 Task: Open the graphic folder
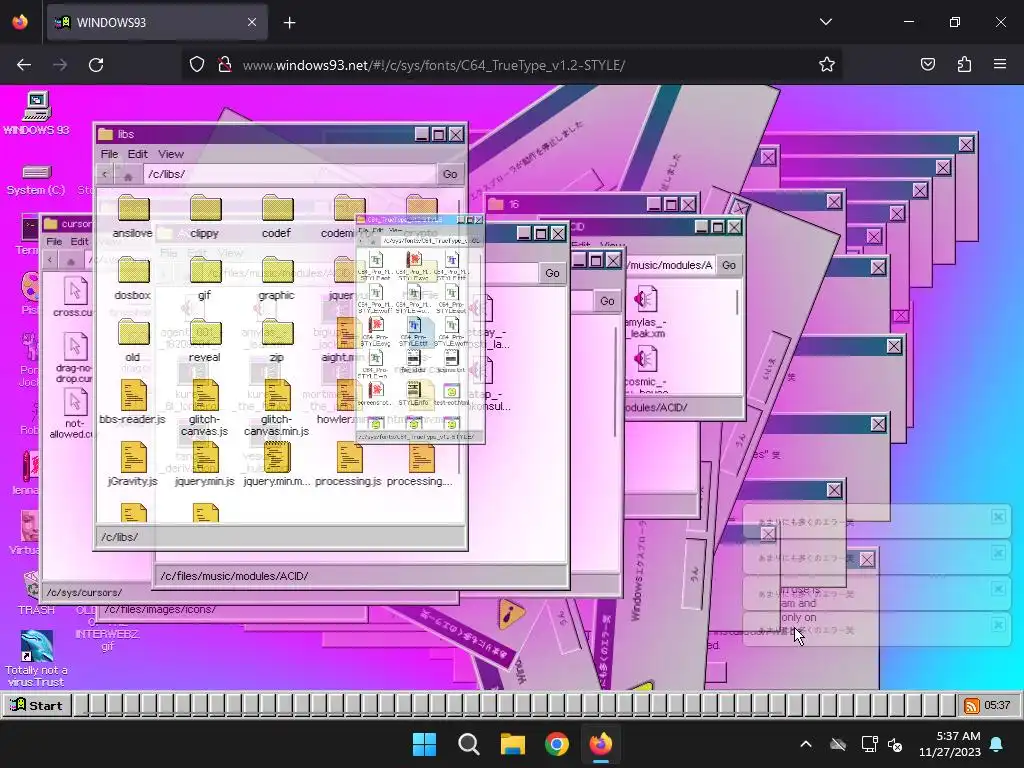(x=276, y=279)
